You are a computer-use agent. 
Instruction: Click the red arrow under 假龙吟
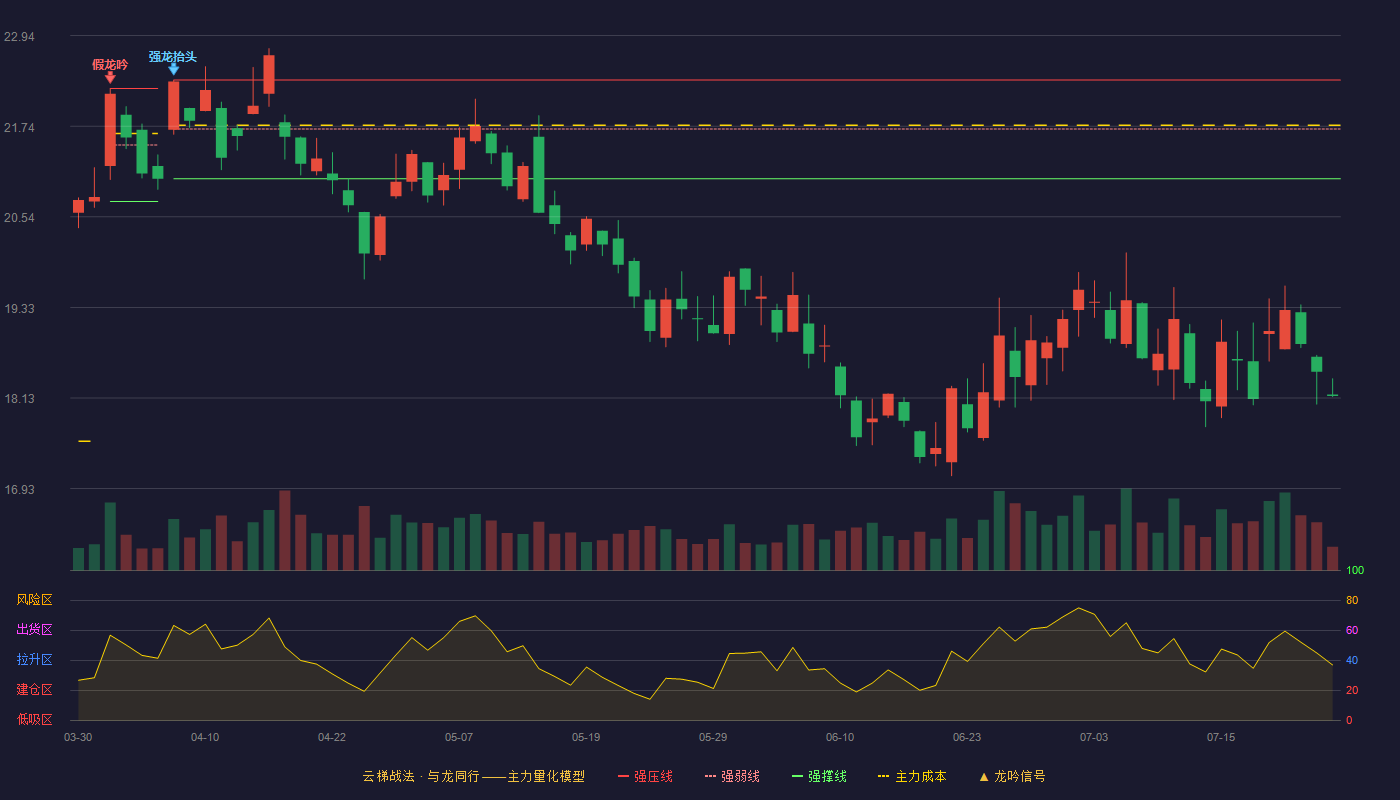tap(110, 78)
